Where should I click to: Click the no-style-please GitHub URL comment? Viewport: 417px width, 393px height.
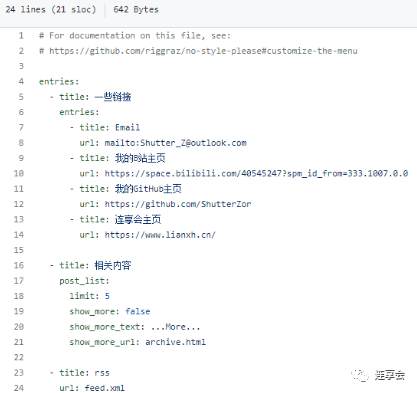point(203,51)
